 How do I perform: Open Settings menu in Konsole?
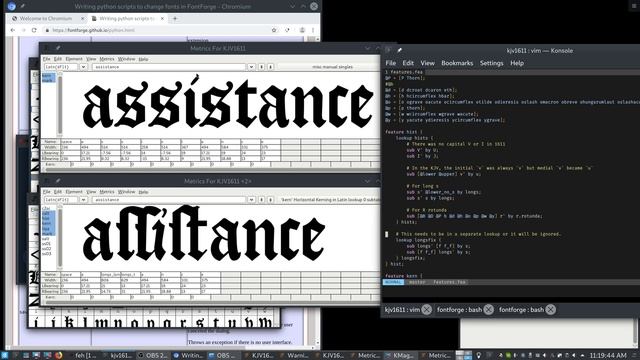click(491, 63)
